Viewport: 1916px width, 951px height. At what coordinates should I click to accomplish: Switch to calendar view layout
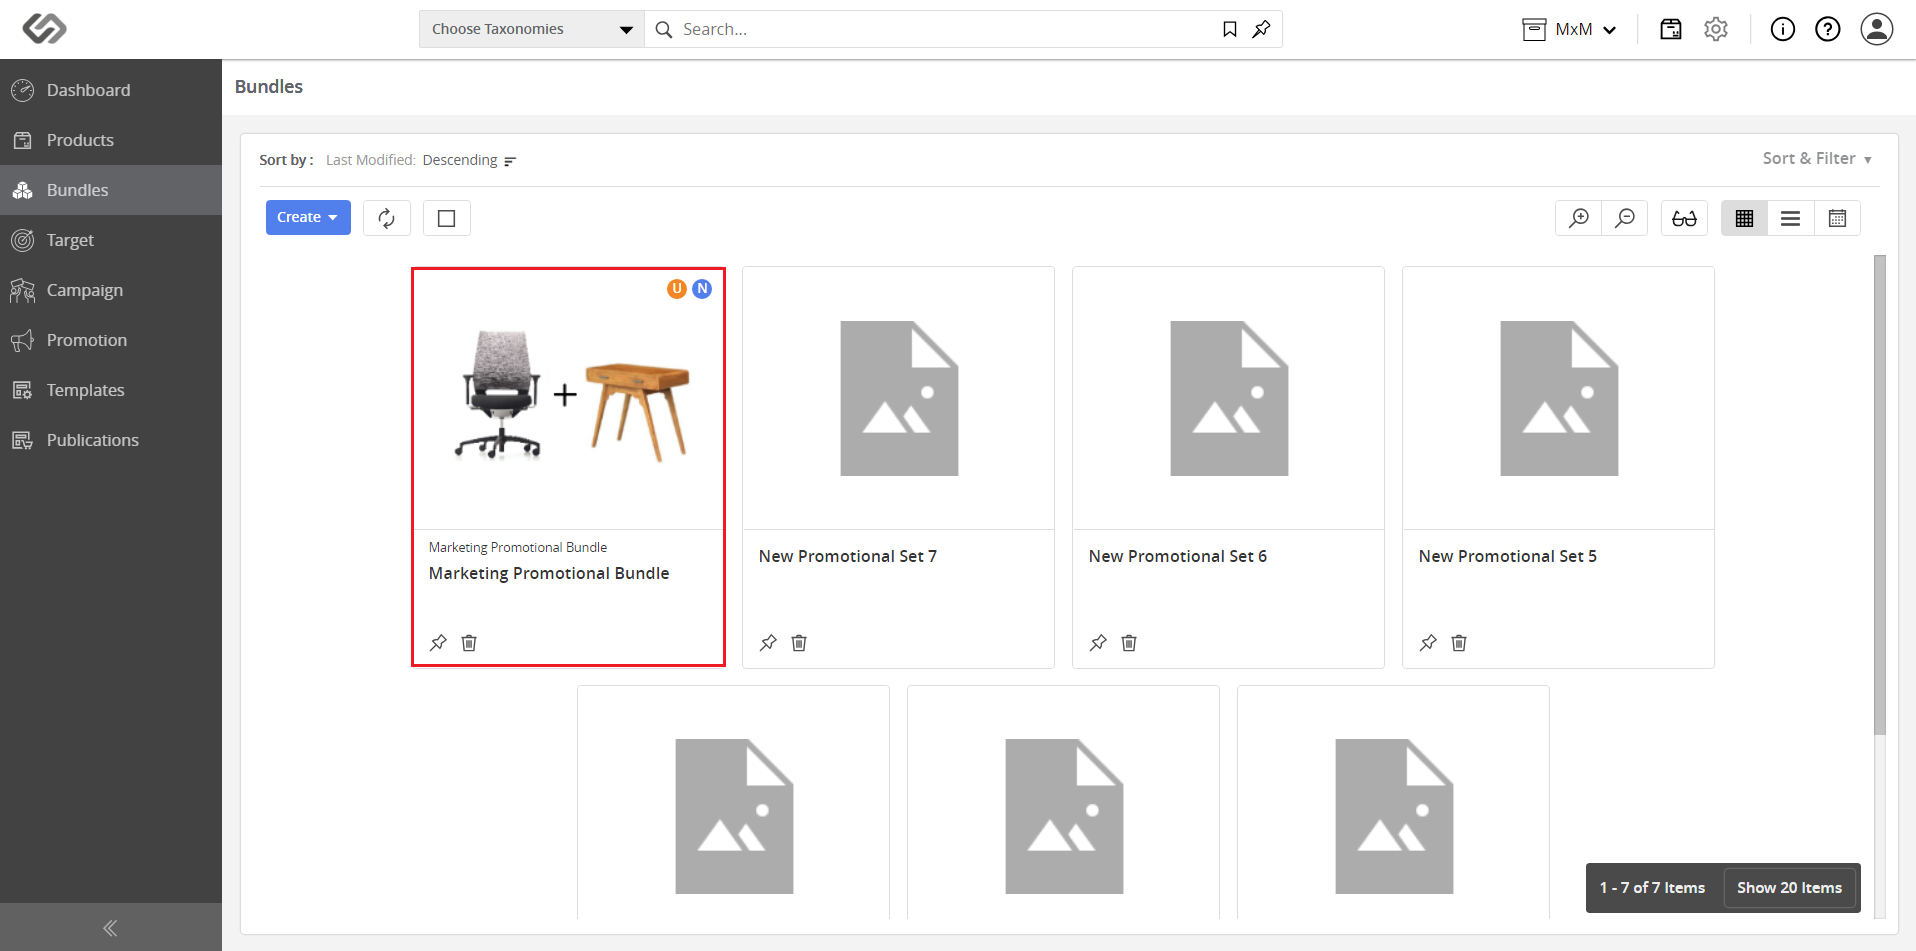pos(1837,218)
